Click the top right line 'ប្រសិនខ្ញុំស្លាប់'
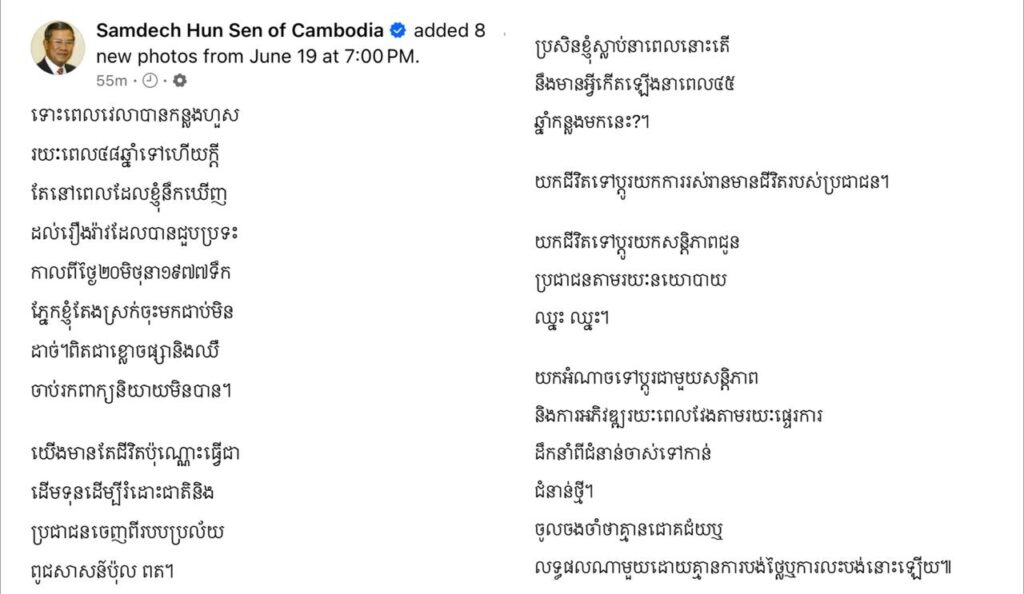The height and width of the screenshot is (594, 1024). [632, 46]
